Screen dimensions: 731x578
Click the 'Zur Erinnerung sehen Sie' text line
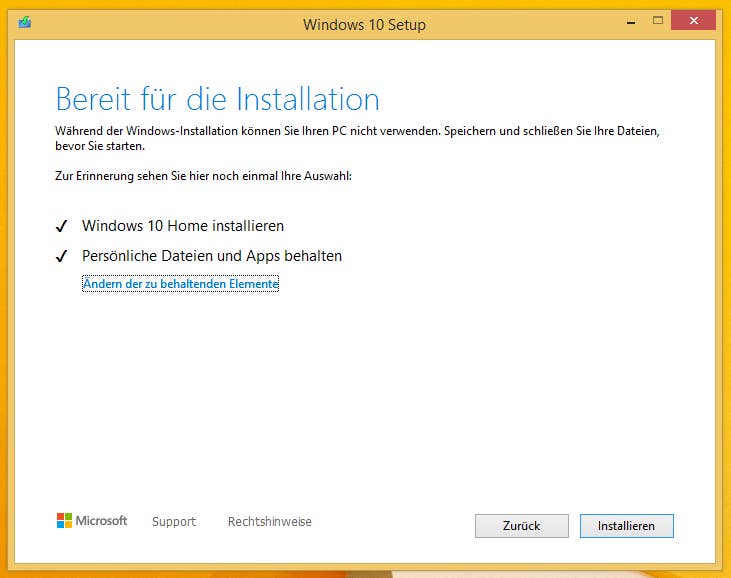(203, 176)
